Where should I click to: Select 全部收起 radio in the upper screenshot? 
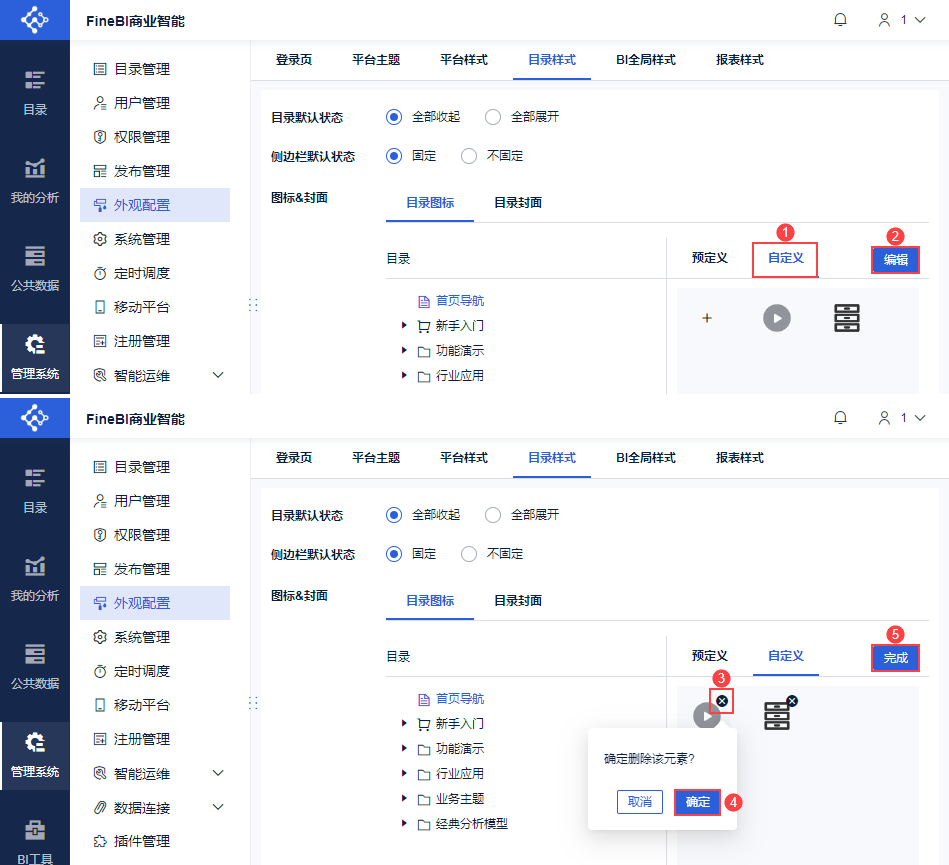tap(393, 117)
